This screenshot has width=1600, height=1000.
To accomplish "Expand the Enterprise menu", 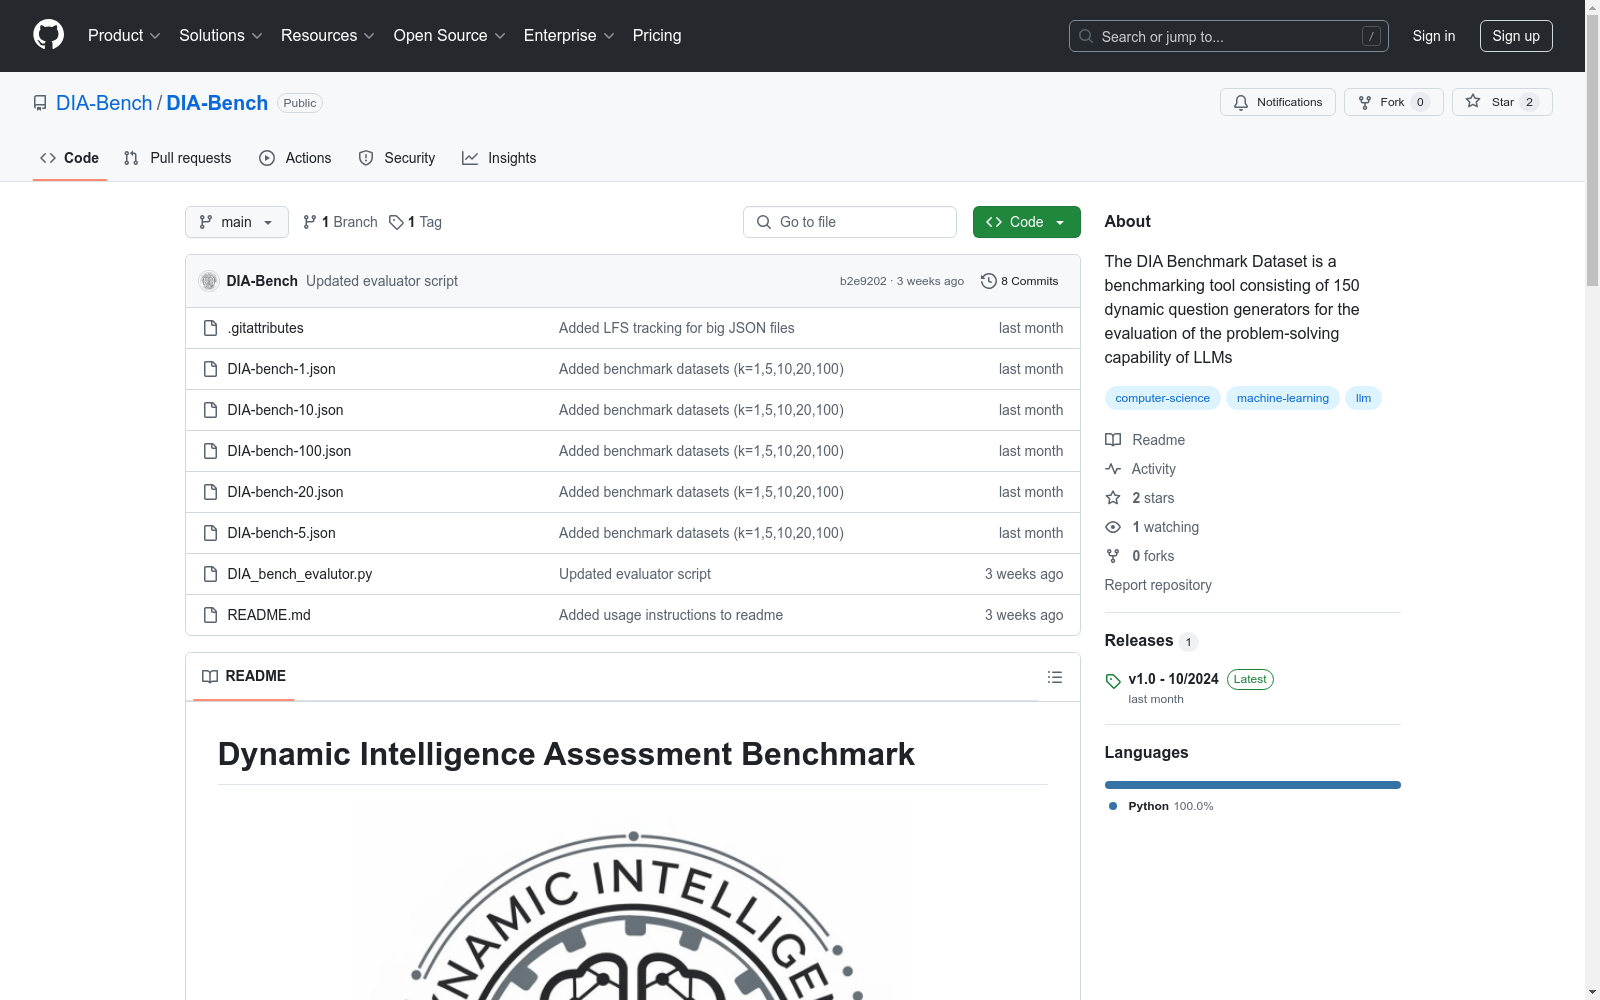I will [569, 36].
